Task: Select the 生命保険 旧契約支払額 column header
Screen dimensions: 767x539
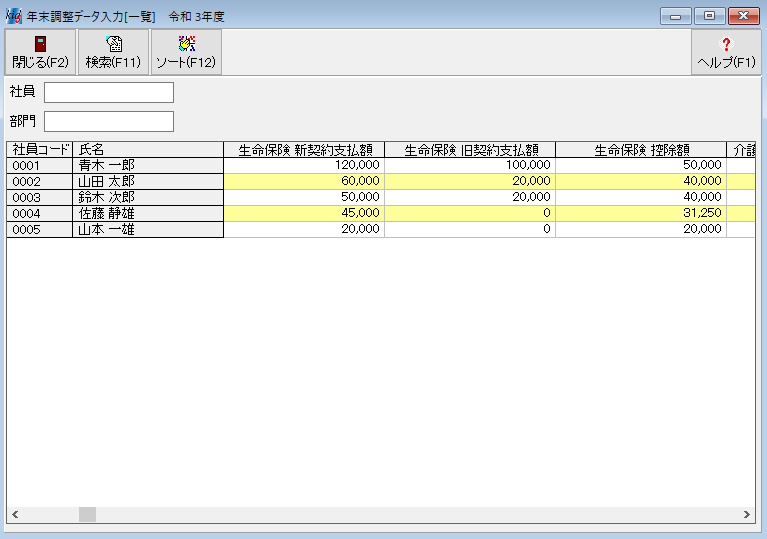Action: (x=470, y=150)
